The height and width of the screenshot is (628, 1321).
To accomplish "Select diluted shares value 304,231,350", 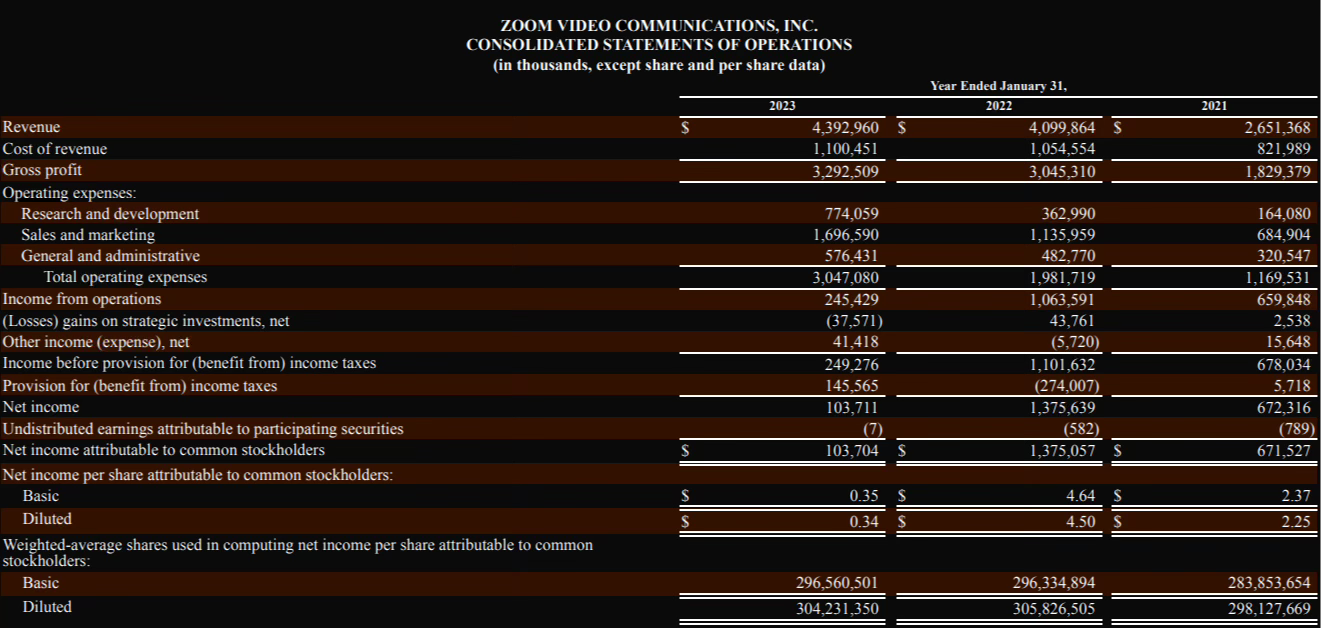I will (837, 608).
